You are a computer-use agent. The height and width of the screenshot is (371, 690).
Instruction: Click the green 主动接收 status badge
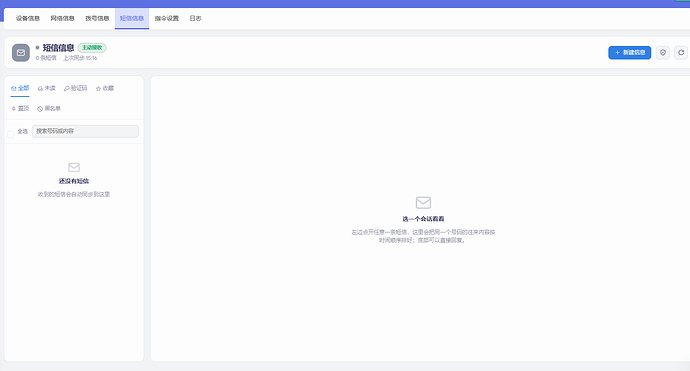pos(92,48)
